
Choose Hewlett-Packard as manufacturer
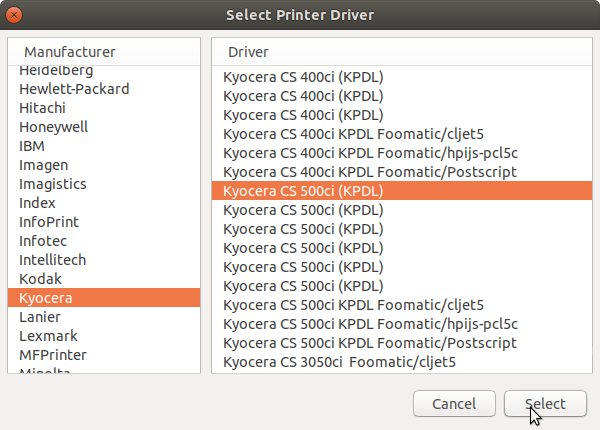point(104,89)
